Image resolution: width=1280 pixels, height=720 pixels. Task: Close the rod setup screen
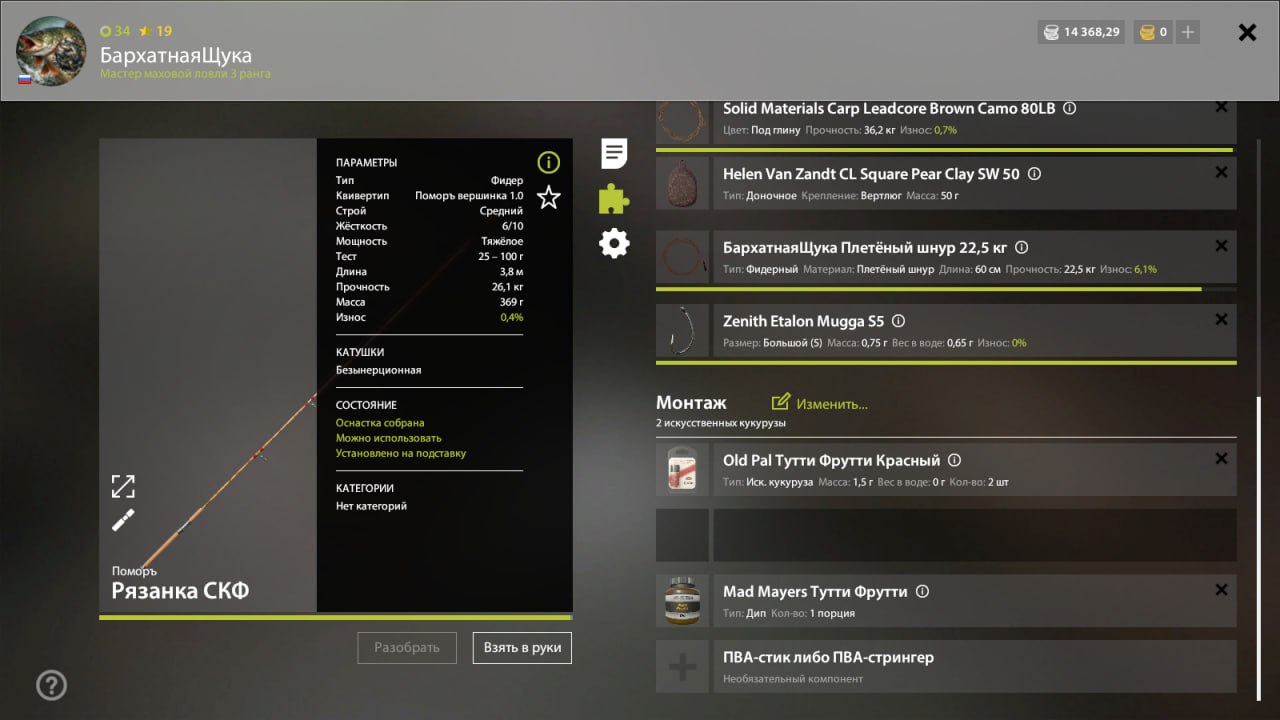(1247, 32)
